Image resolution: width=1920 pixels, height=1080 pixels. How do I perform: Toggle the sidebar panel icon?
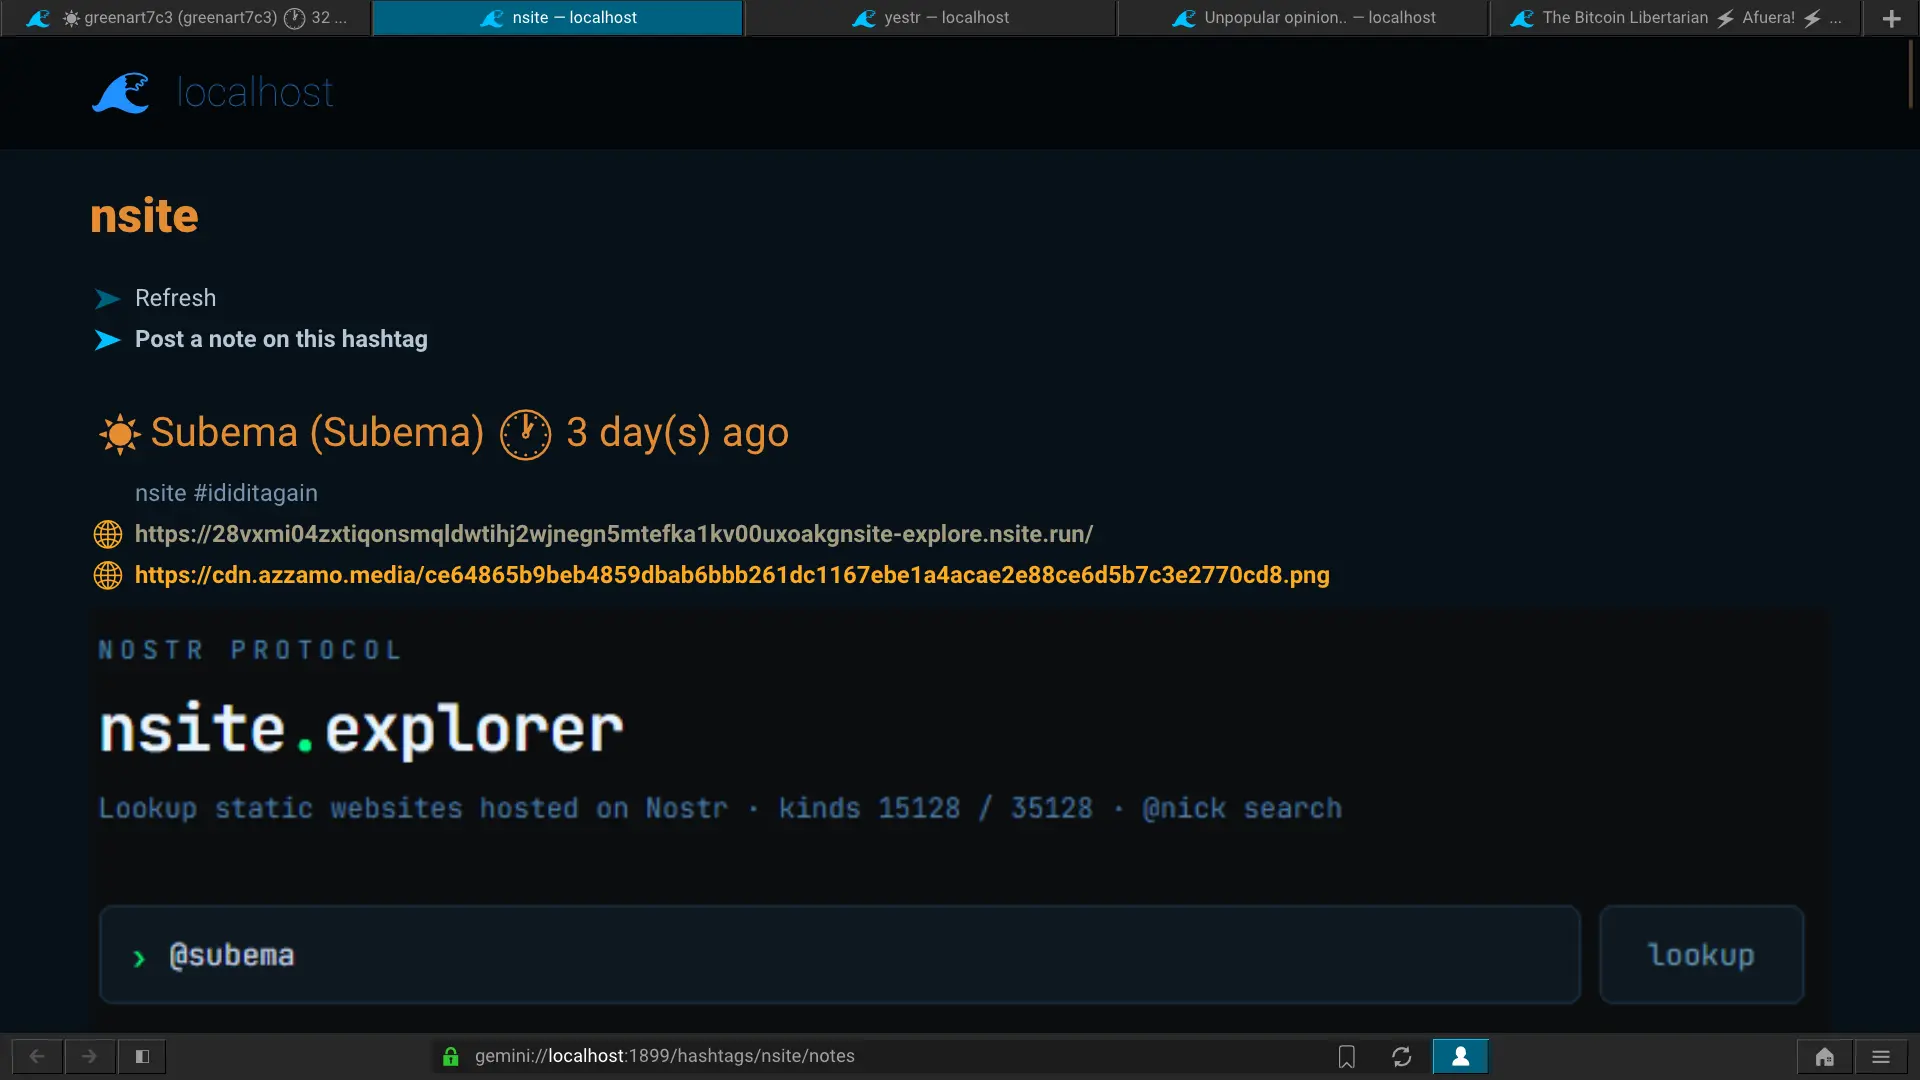point(142,1056)
